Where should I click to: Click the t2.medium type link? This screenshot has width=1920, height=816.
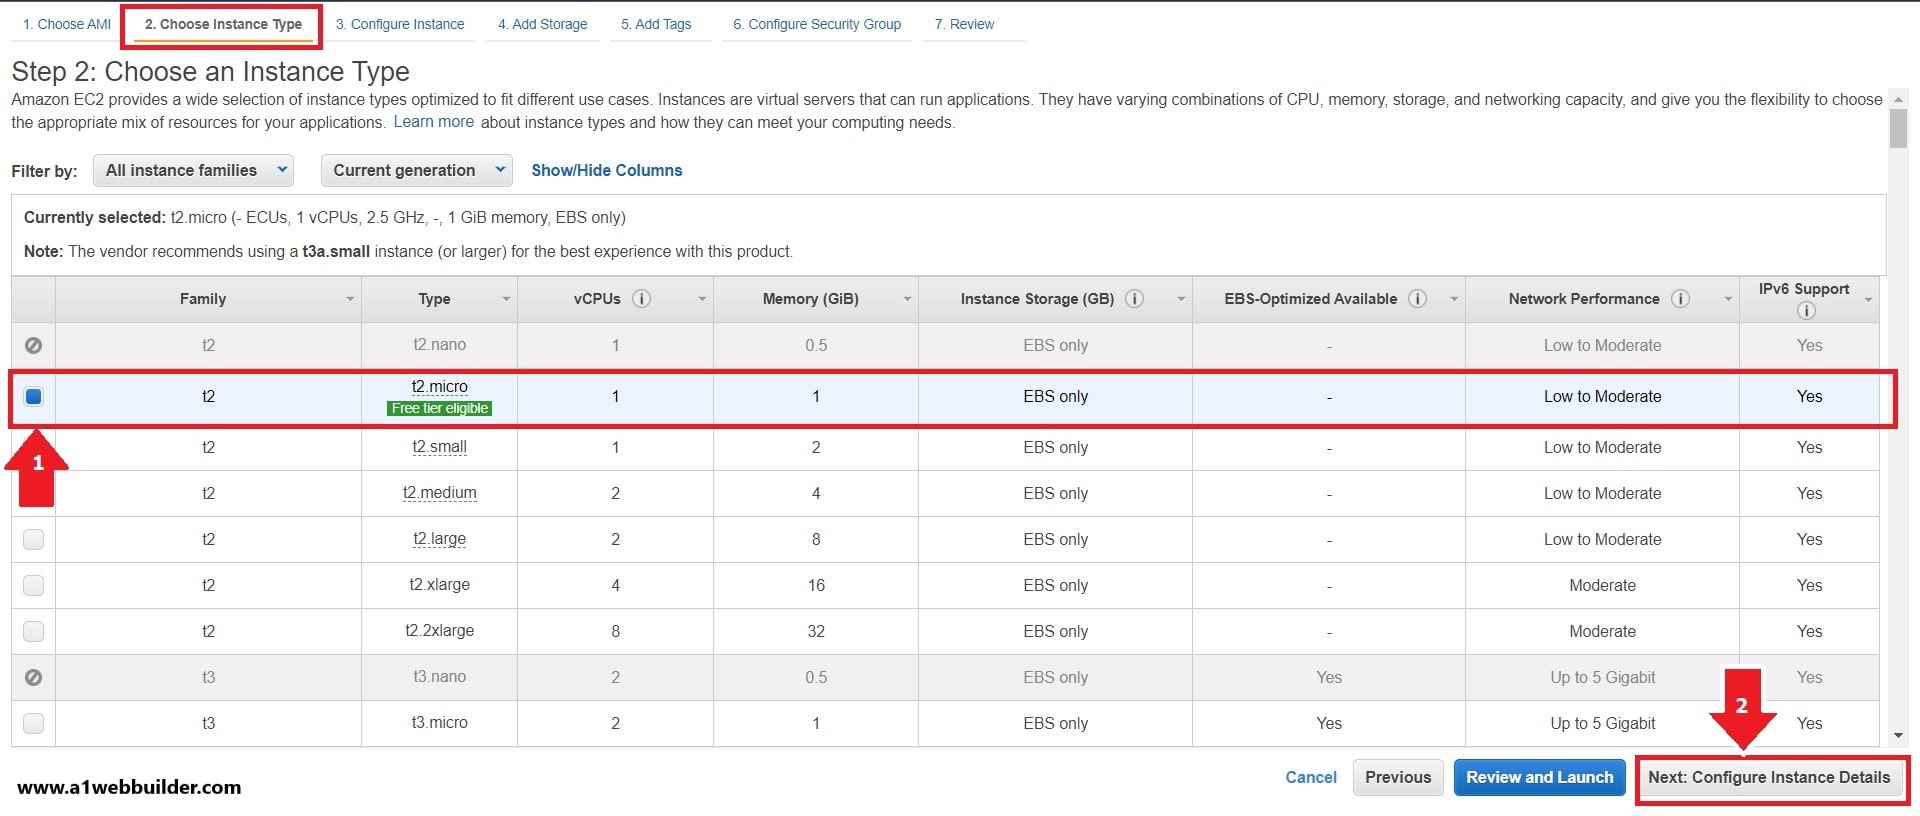point(440,493)
